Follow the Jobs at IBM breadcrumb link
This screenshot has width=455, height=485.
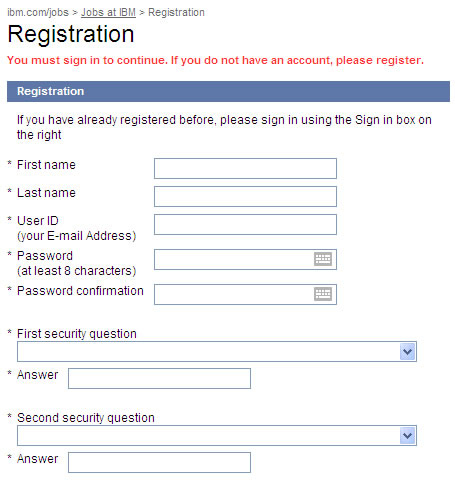(108, 12)
